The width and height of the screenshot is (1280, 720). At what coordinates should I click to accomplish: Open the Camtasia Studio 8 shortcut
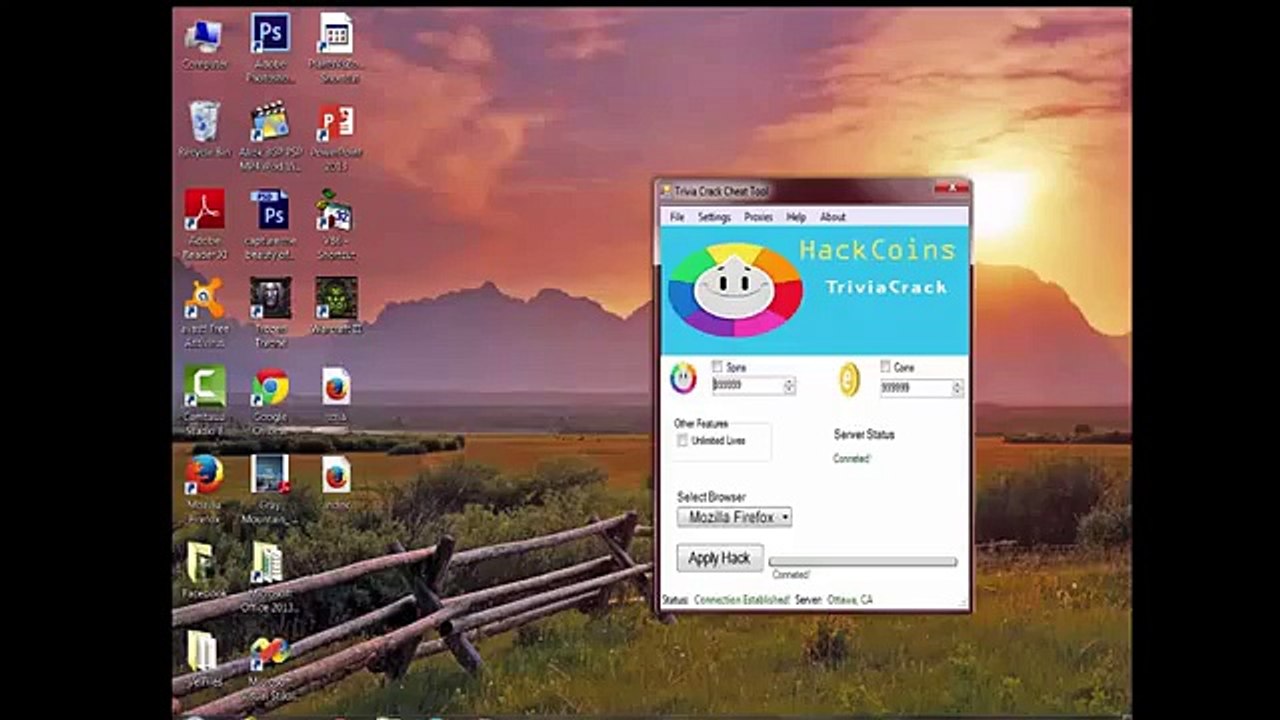coord(204,386)
